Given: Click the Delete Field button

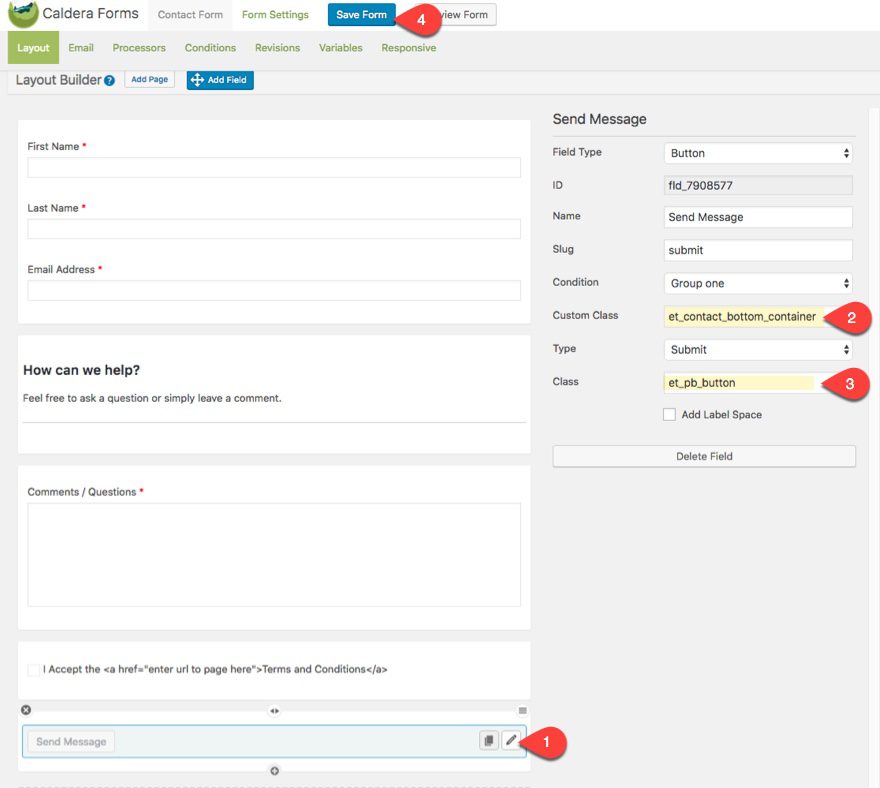Looking at the screenshot, I should [704, 456].
